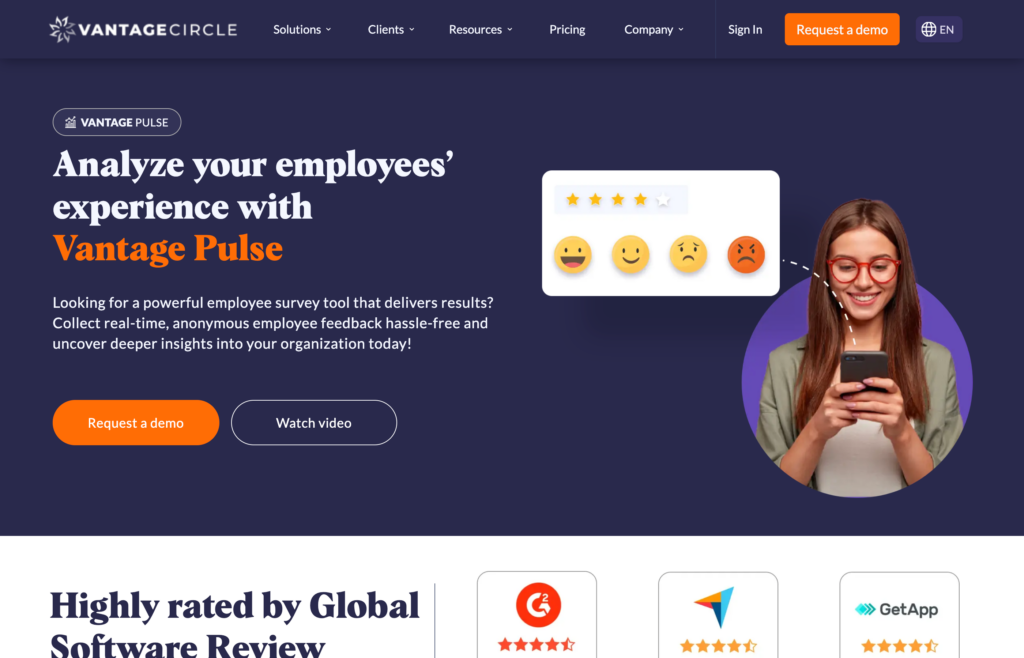Viewport: 1024px width, 658px height.
Task: Expand the Clients dropdown menu
Action: (391, 29)
